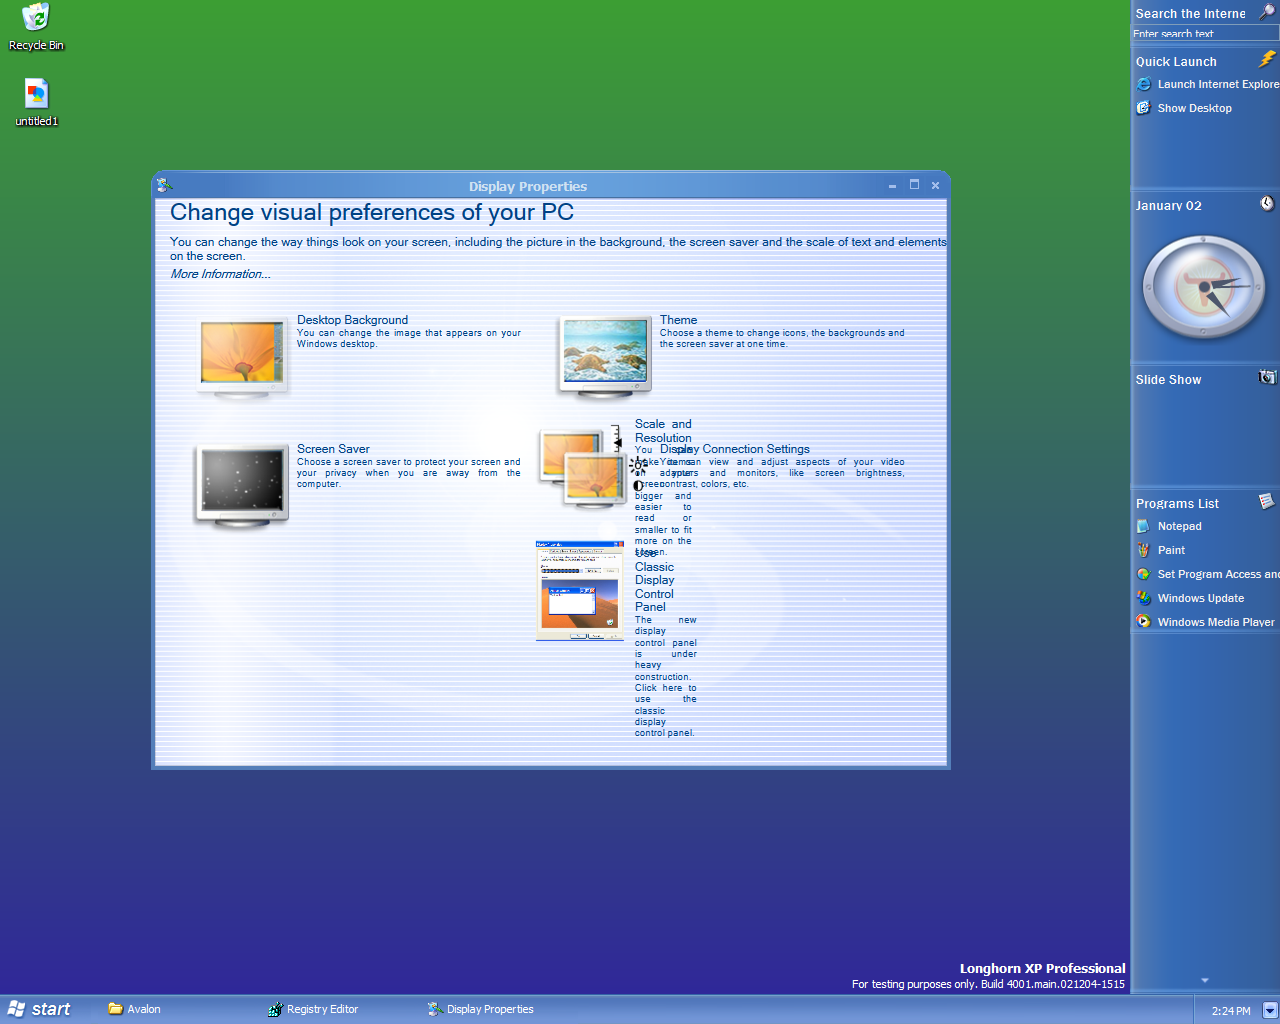
Task: Click the Quick Launch lightning icon
Action: pyautogui.click(x=1267, y=60)
